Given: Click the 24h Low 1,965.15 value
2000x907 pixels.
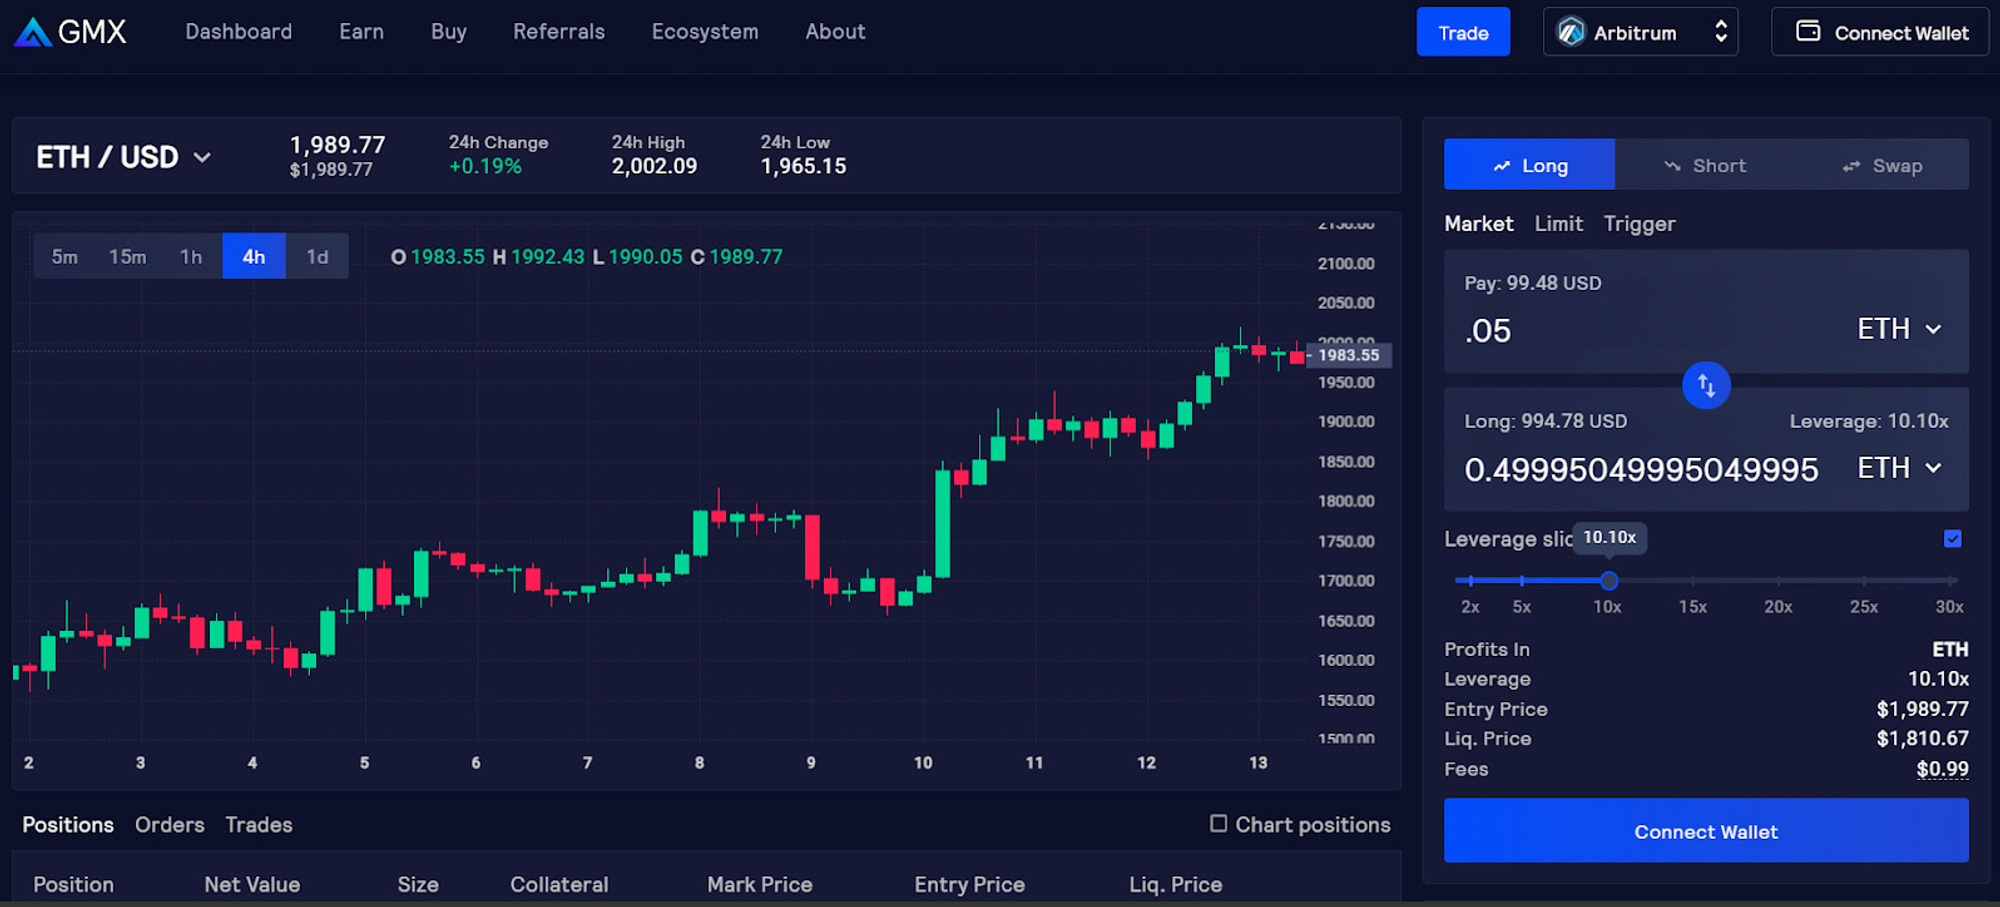Looking at the screenshot, I should click(803, 166).
